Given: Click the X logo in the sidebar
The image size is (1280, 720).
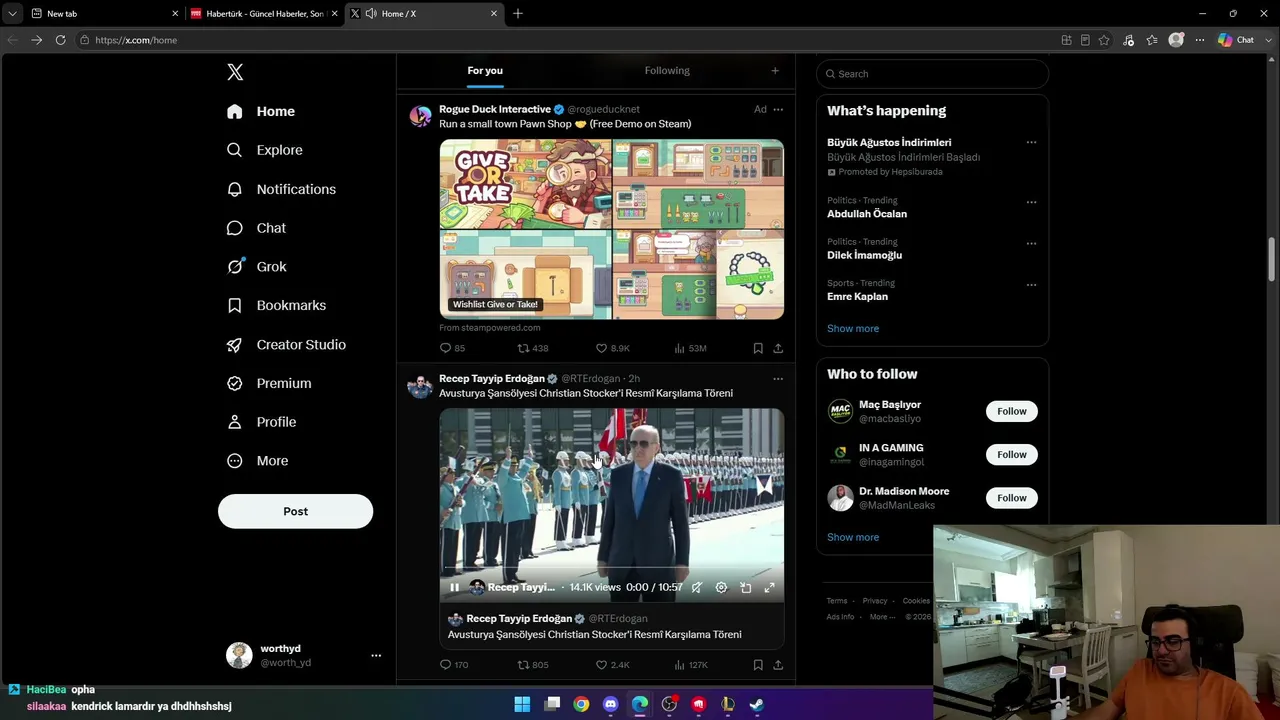Looking at the screenshot, I should [235, 72].
